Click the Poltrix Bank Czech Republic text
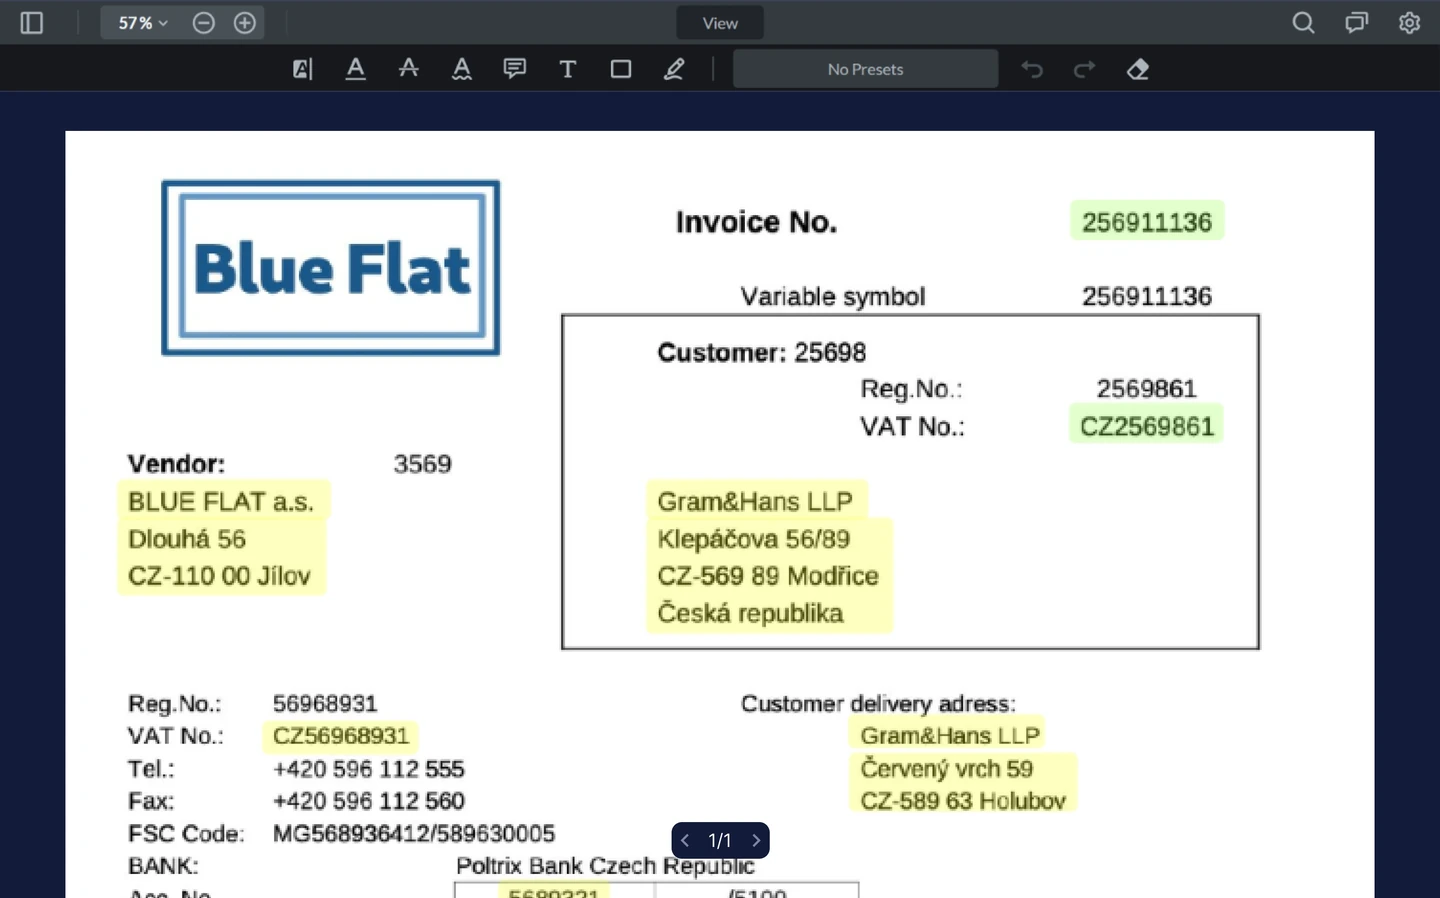This screenshot has height=898, width=1440. [605, 866]
